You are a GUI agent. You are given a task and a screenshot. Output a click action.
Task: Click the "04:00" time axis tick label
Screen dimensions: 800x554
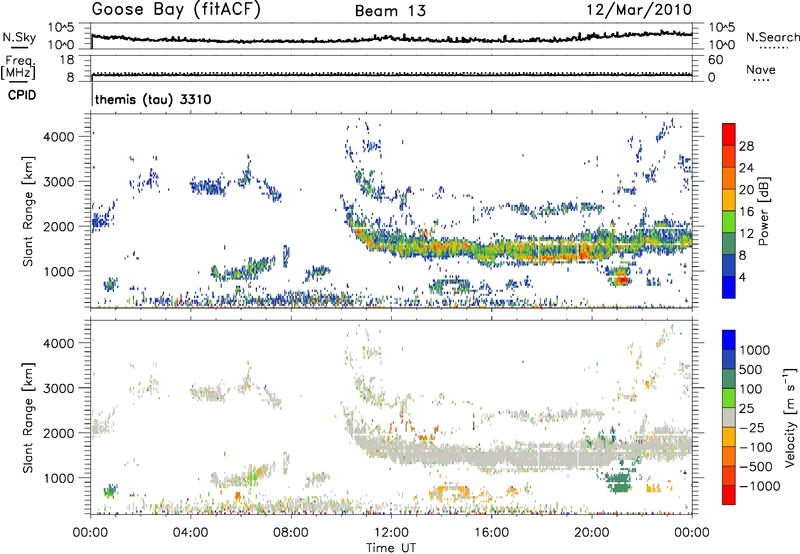190,533
